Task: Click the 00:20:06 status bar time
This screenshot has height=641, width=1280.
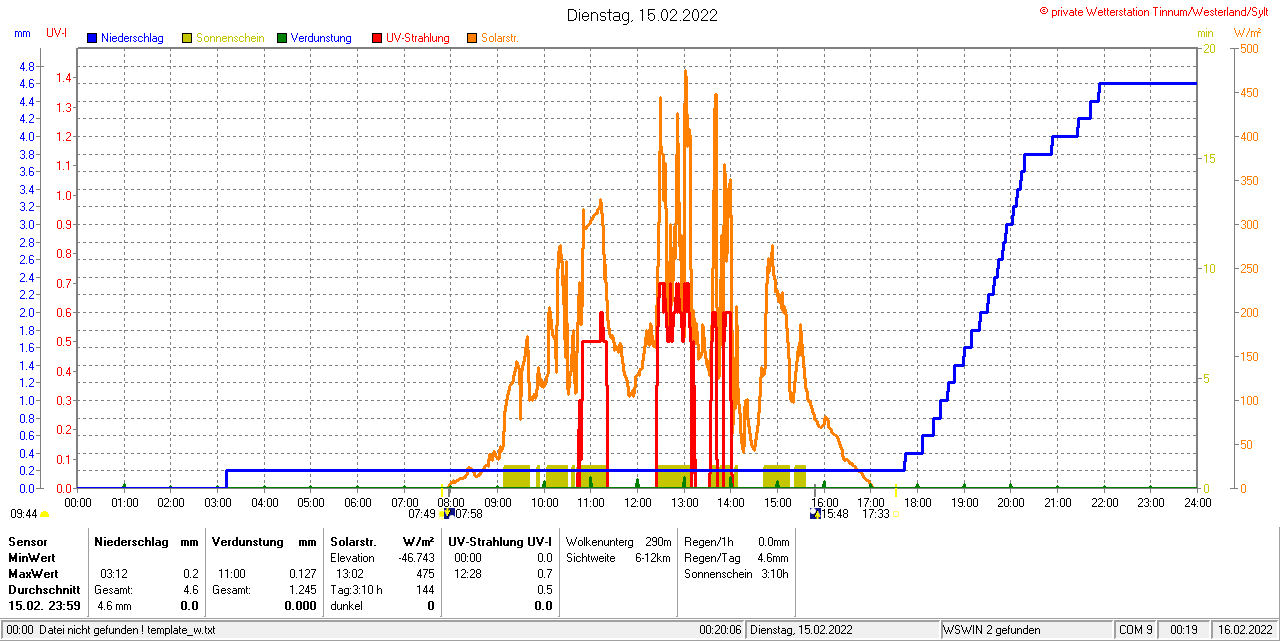Action: (x=720, y=630)
